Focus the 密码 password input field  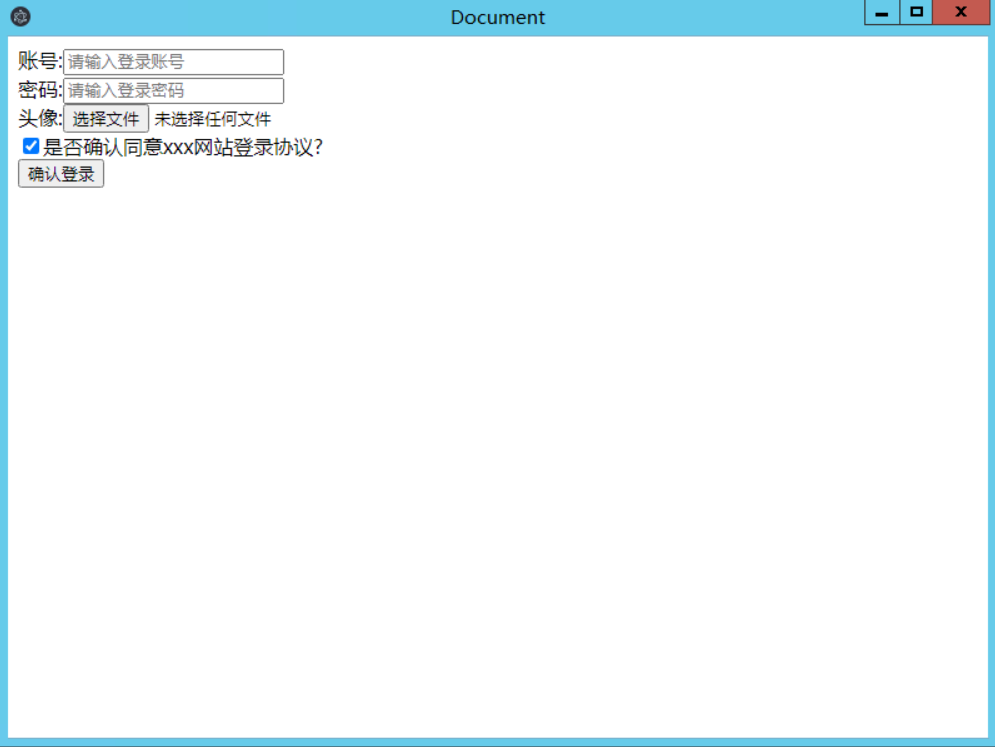pyautogui.click(x=173, y=90)
